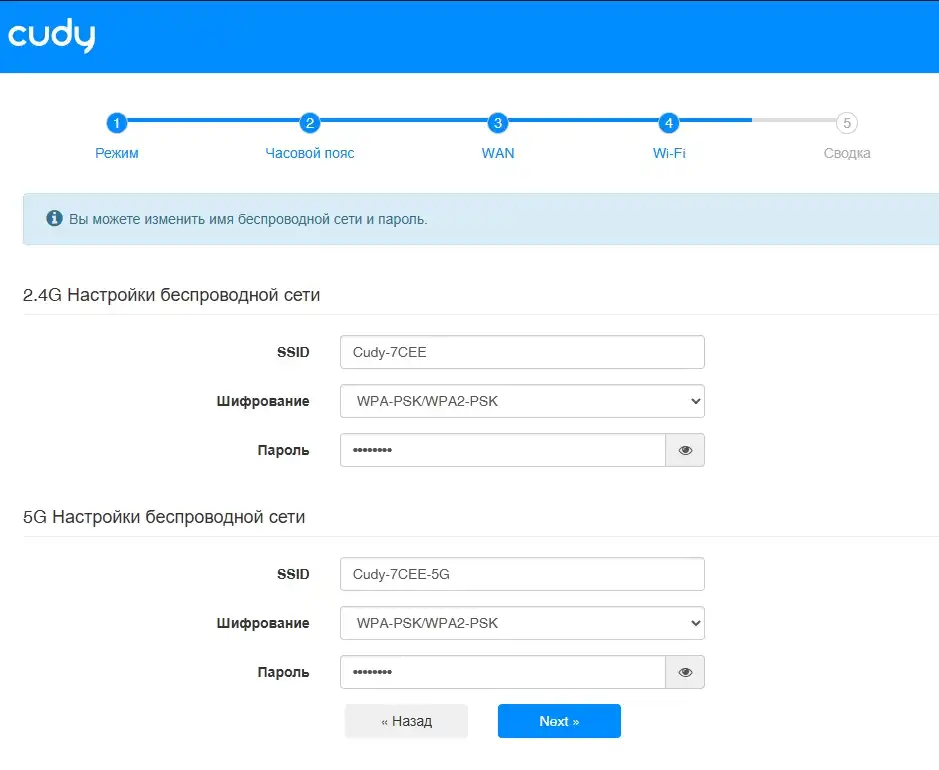The width and height of the screenshot is (939, 770).
Task: Click the 'SSID' label in the 2.4G section
Action: [293, 352]
